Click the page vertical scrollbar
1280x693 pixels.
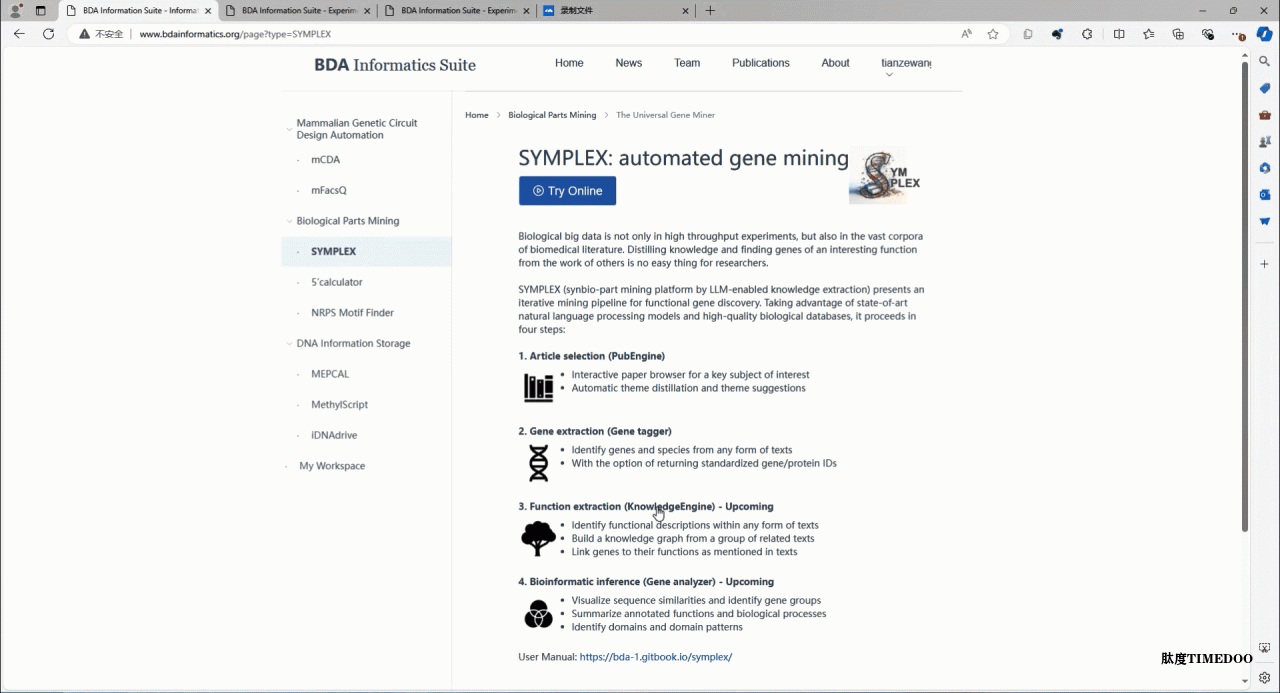coord(1245,296)
